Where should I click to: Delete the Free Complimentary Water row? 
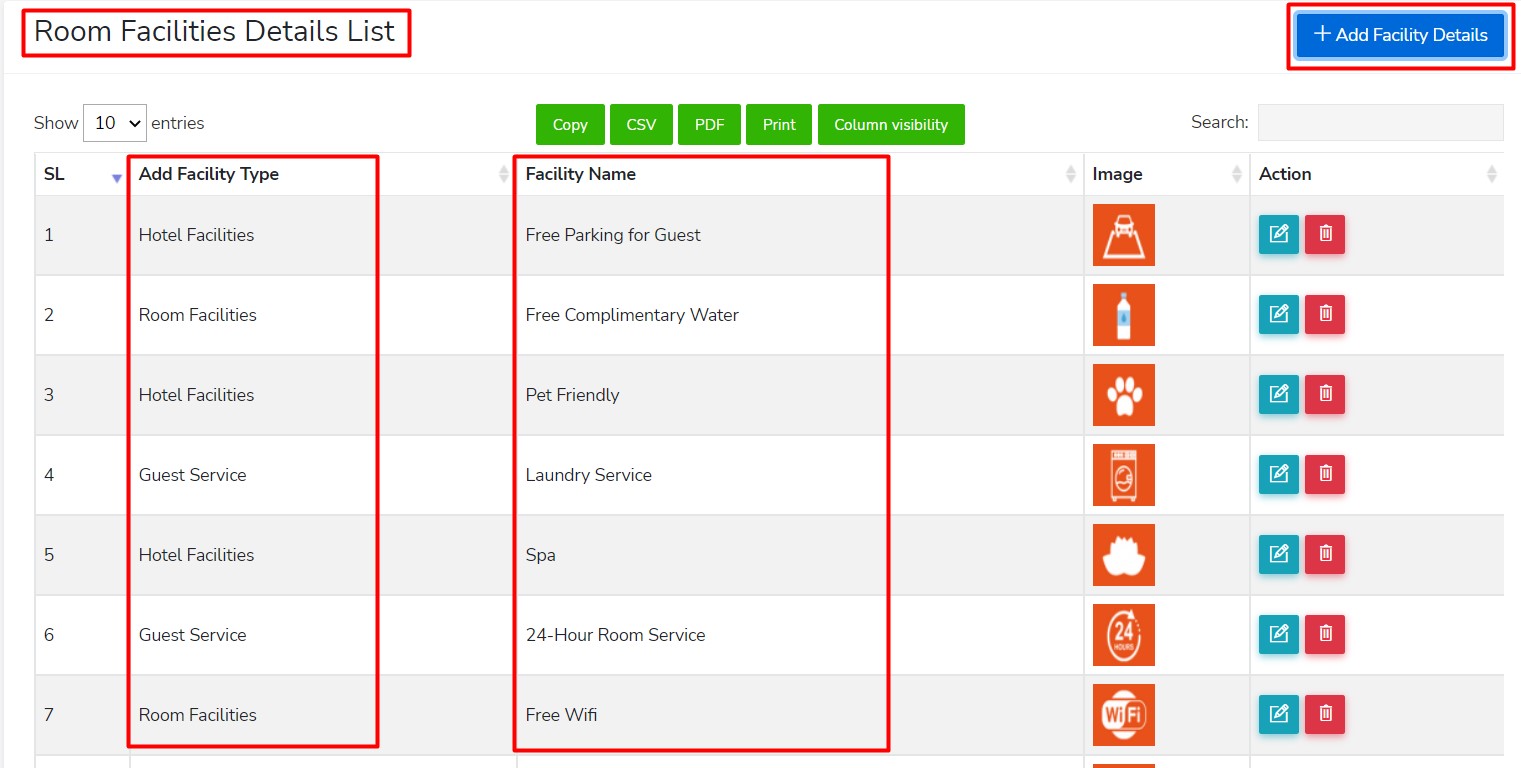coord(1325,315)
